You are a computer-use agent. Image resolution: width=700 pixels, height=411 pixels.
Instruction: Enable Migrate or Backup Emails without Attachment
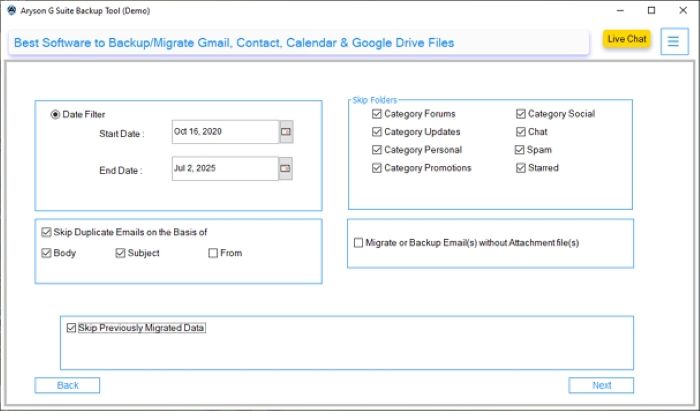click(x=358, y=243)
